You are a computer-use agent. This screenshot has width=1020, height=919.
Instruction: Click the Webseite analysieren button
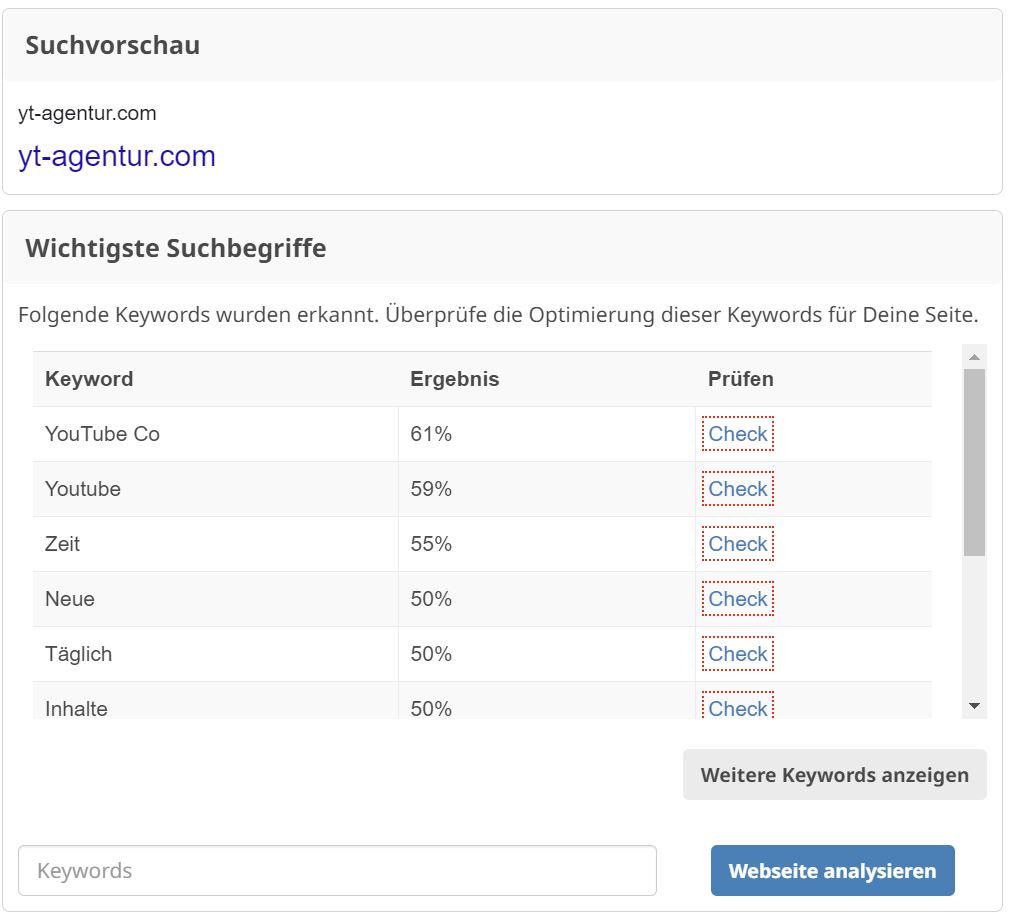click(x=833, y=870)
